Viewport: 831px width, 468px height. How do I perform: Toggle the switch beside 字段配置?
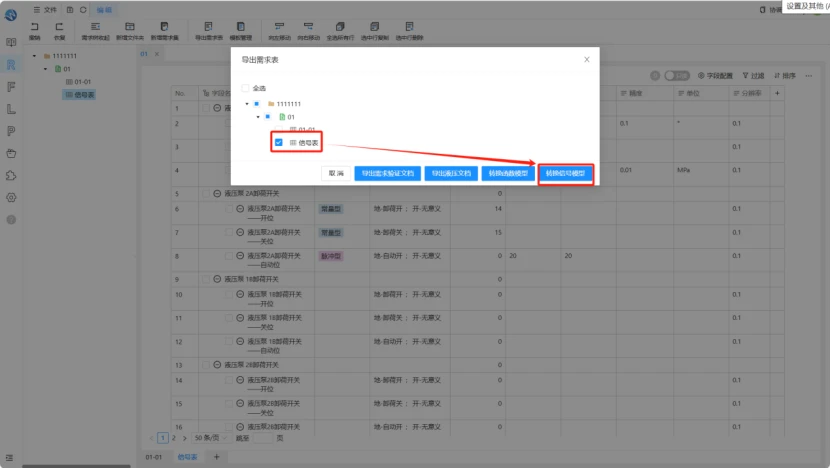tap(677, 76)
